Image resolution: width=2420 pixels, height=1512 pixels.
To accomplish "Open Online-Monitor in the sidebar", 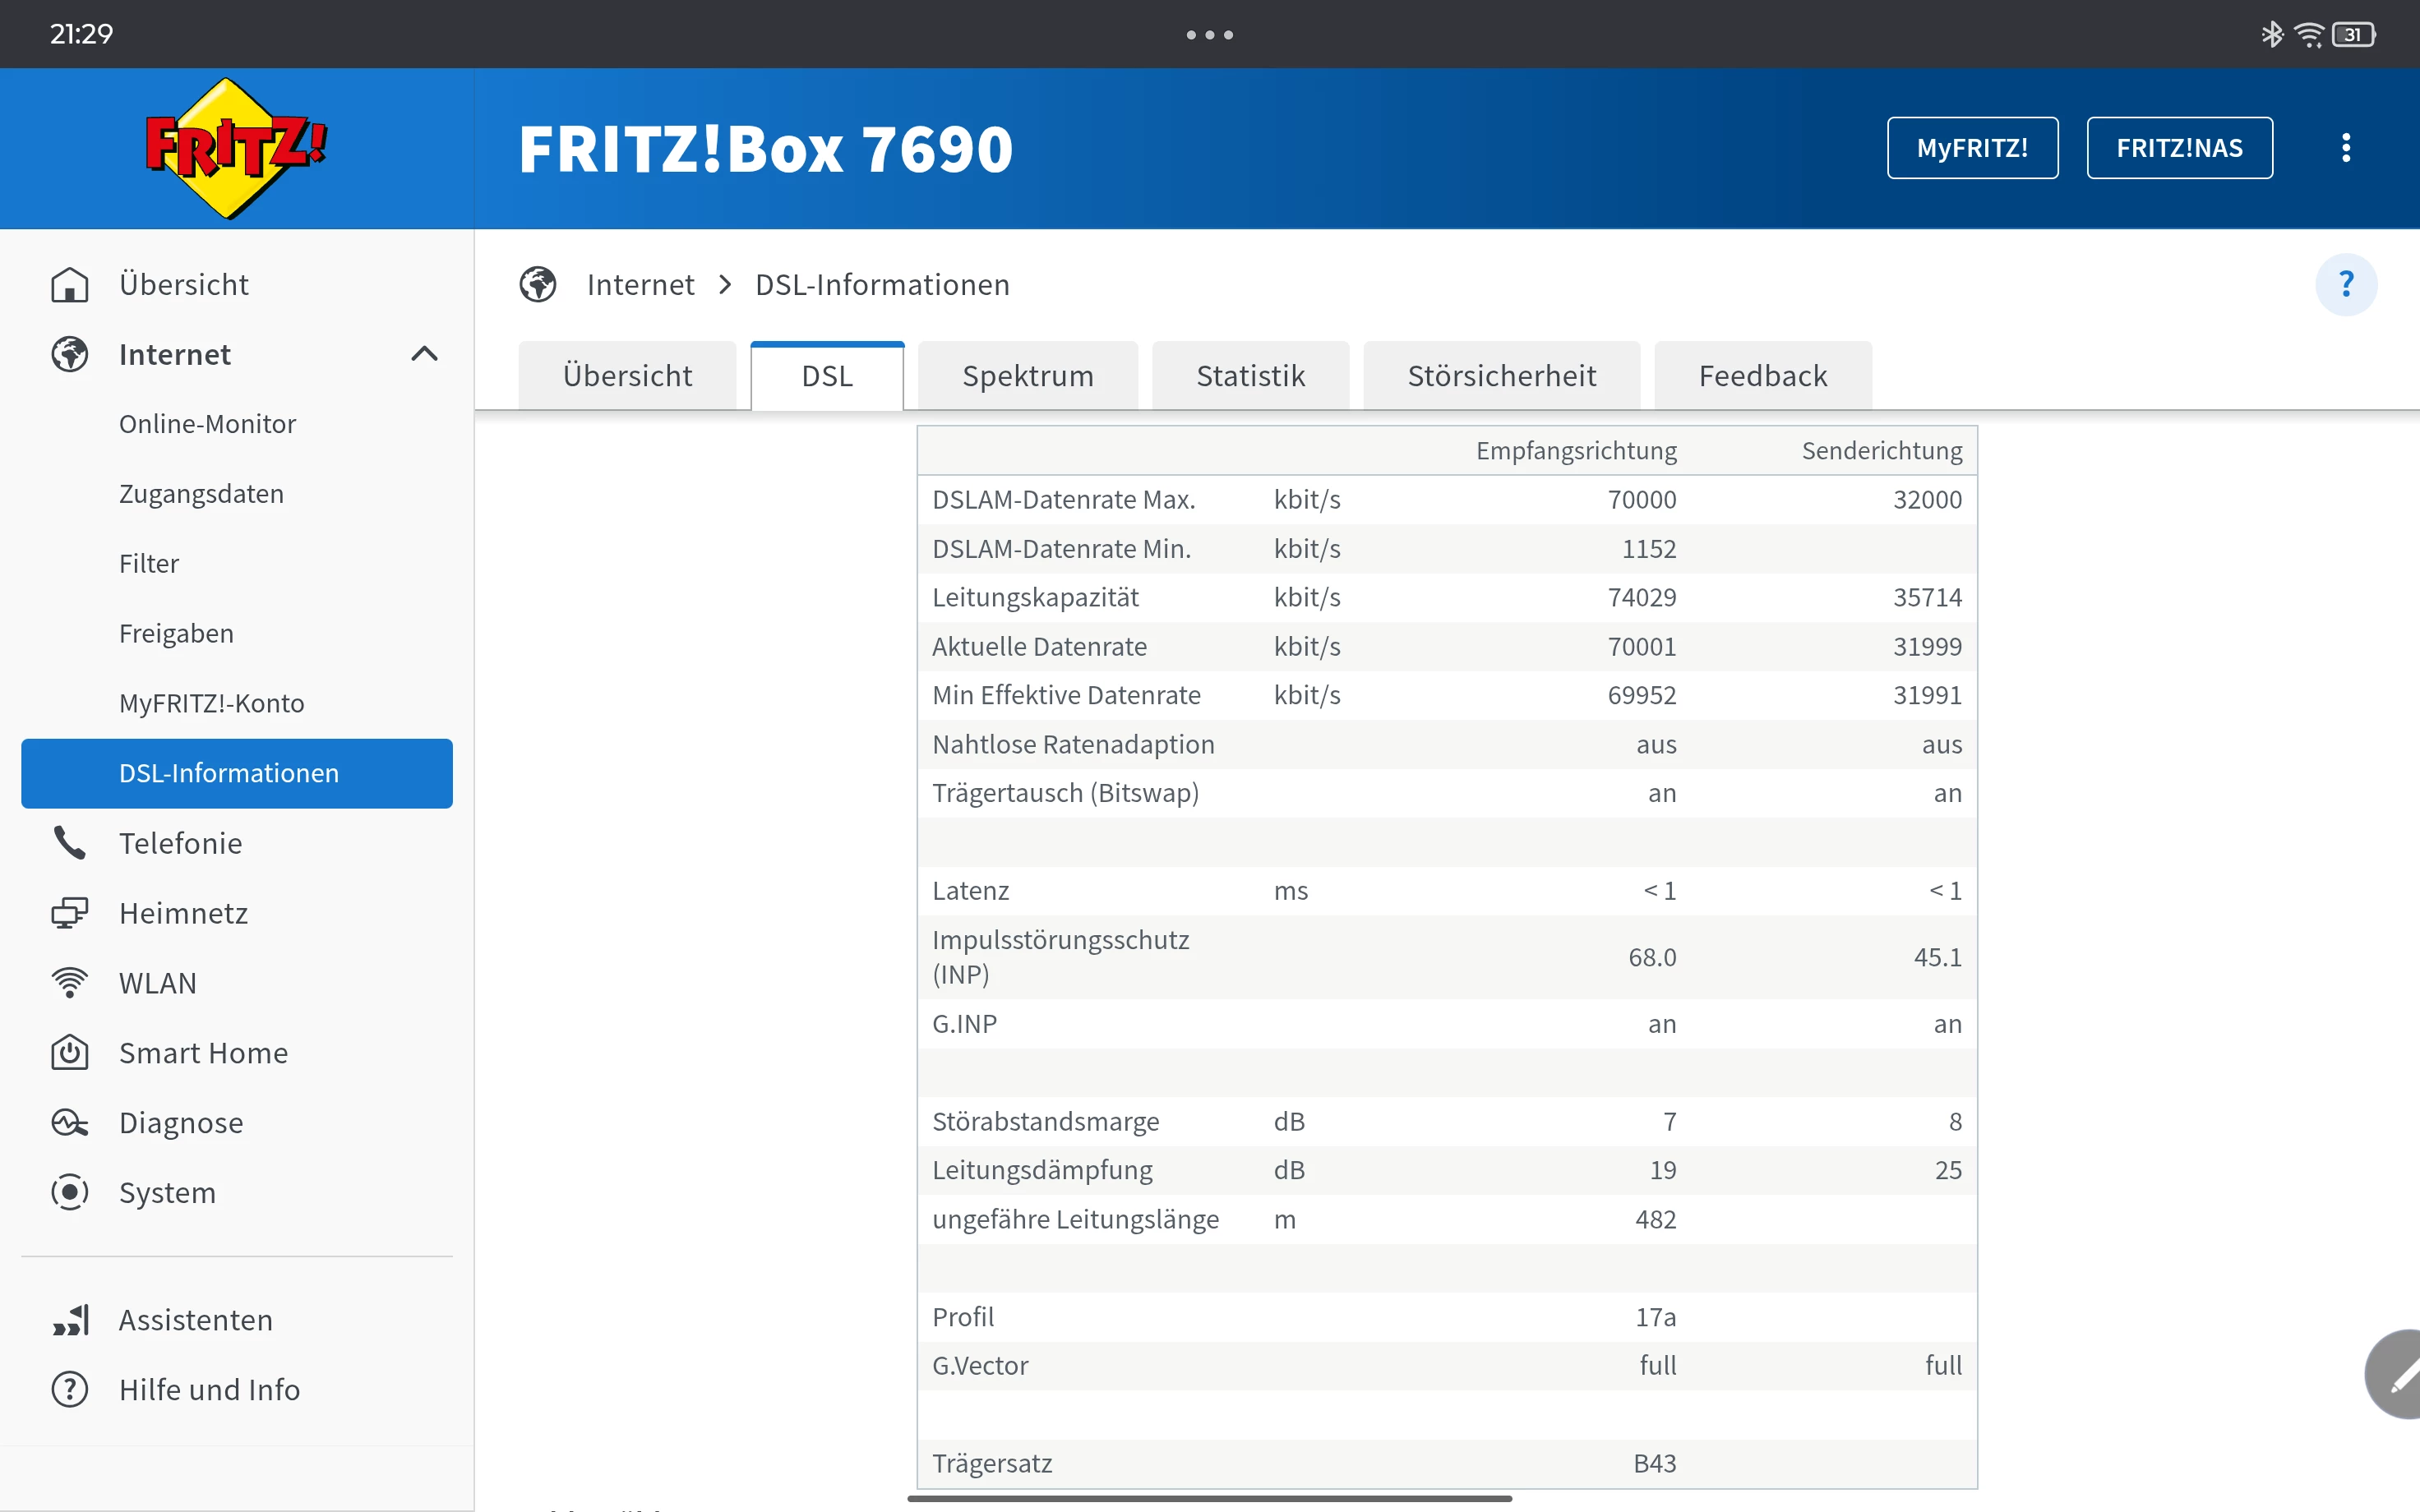I will [207, 424].
